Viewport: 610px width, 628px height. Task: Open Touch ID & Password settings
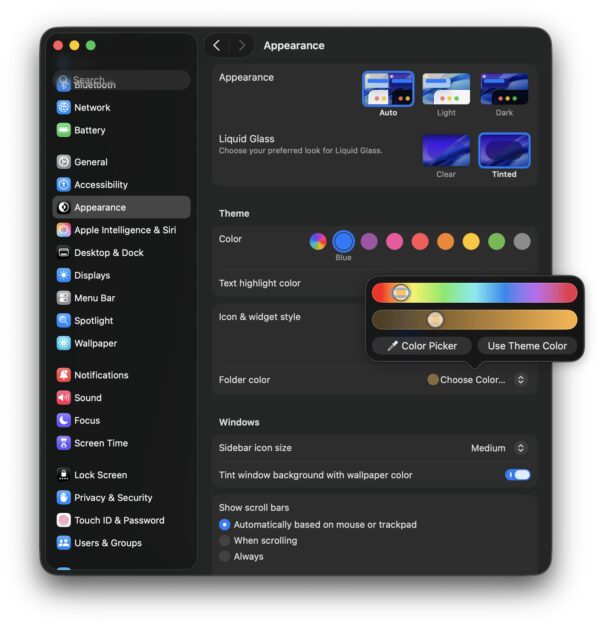tap(119, 520)
